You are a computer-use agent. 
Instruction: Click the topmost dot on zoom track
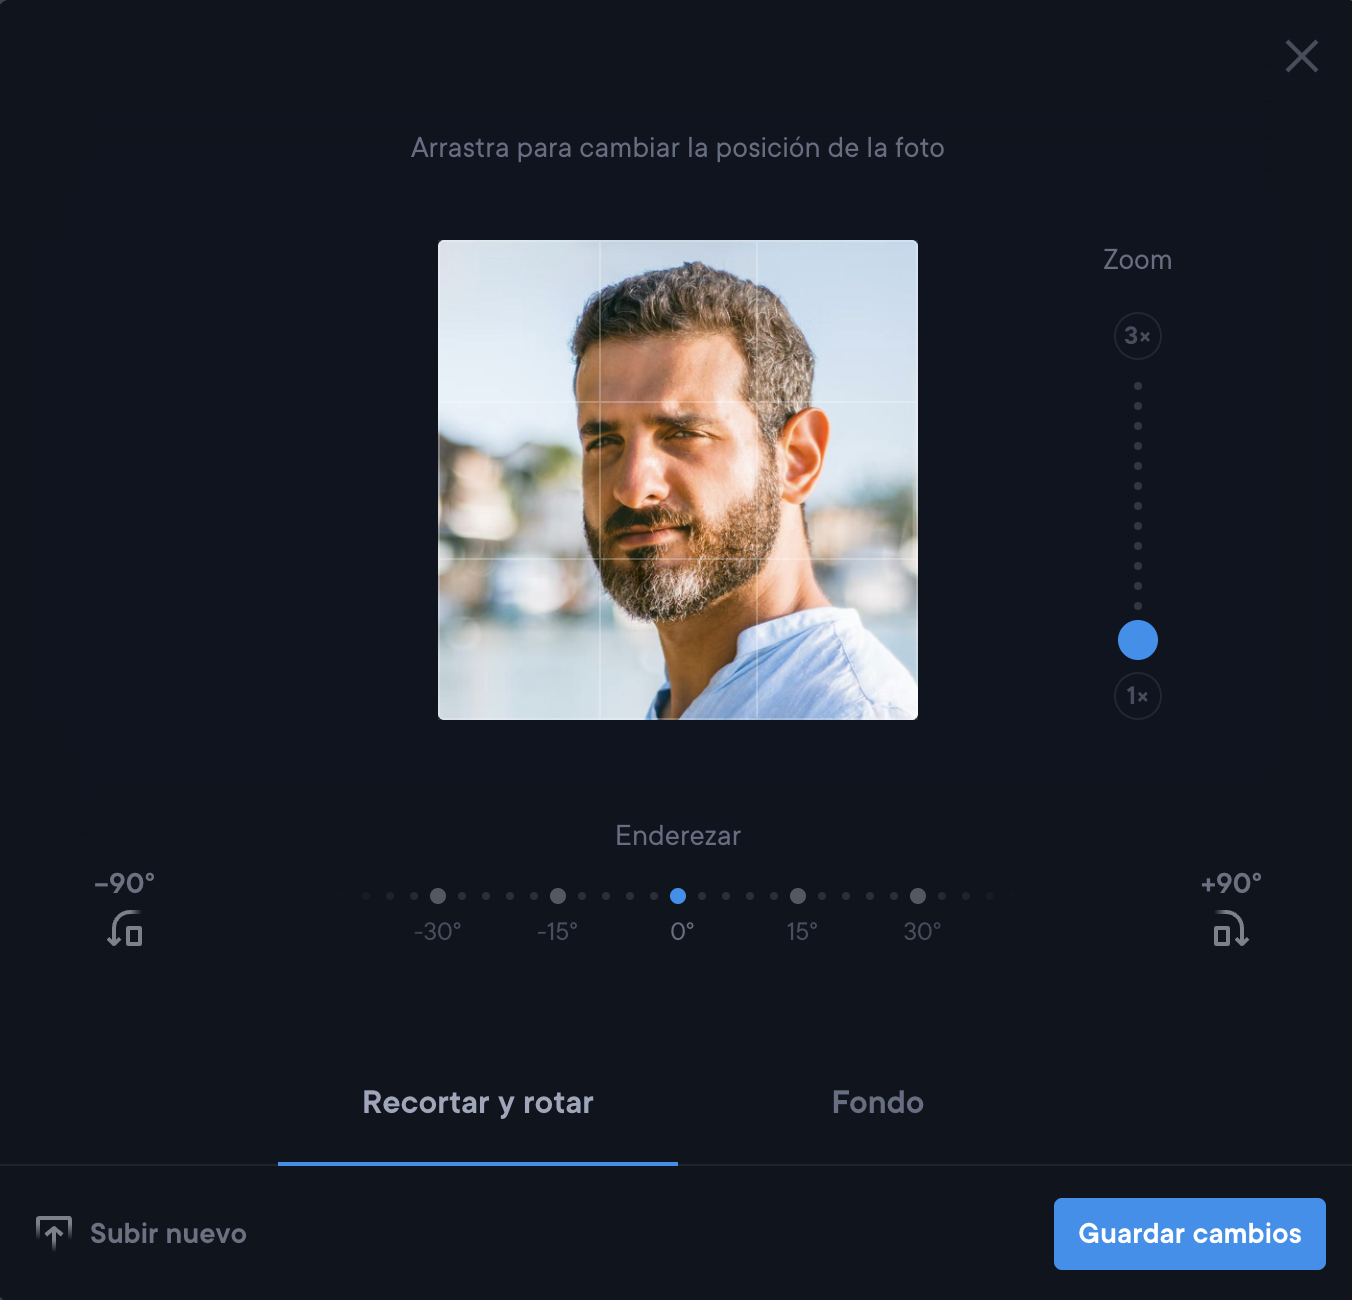(1138, 386)
